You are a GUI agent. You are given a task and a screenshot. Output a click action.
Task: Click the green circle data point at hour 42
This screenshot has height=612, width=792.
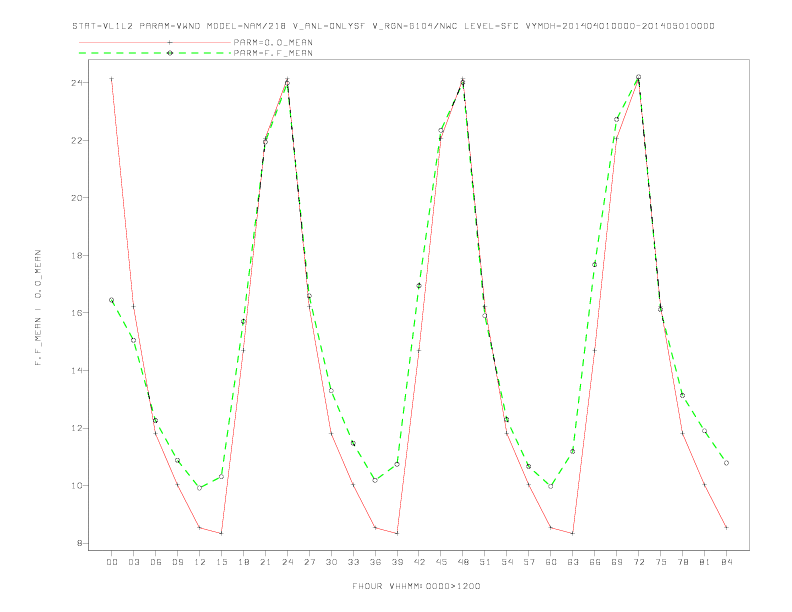click(419, 286)
